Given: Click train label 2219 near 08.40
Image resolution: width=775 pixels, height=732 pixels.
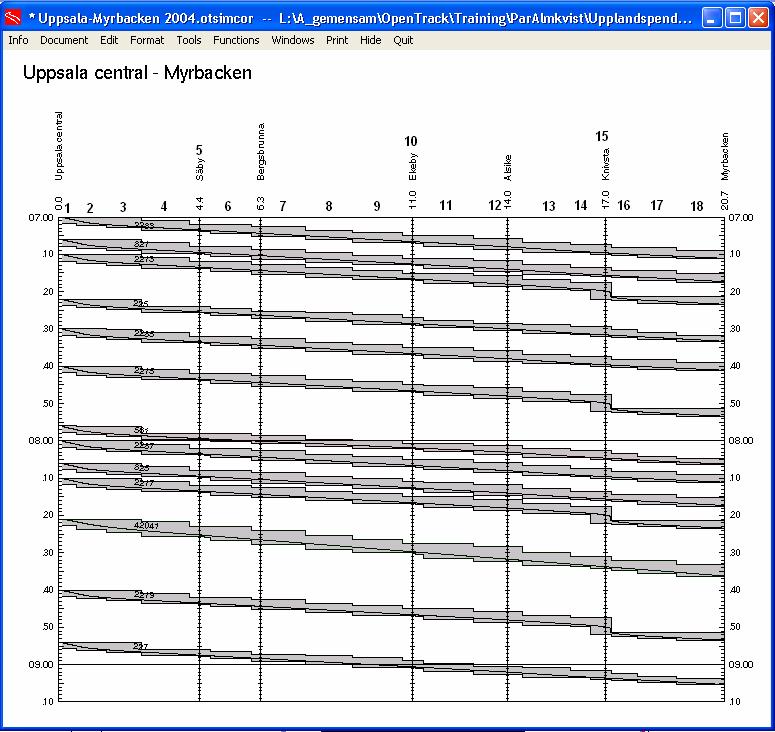Looking at the screenshot, I should 144,595.
